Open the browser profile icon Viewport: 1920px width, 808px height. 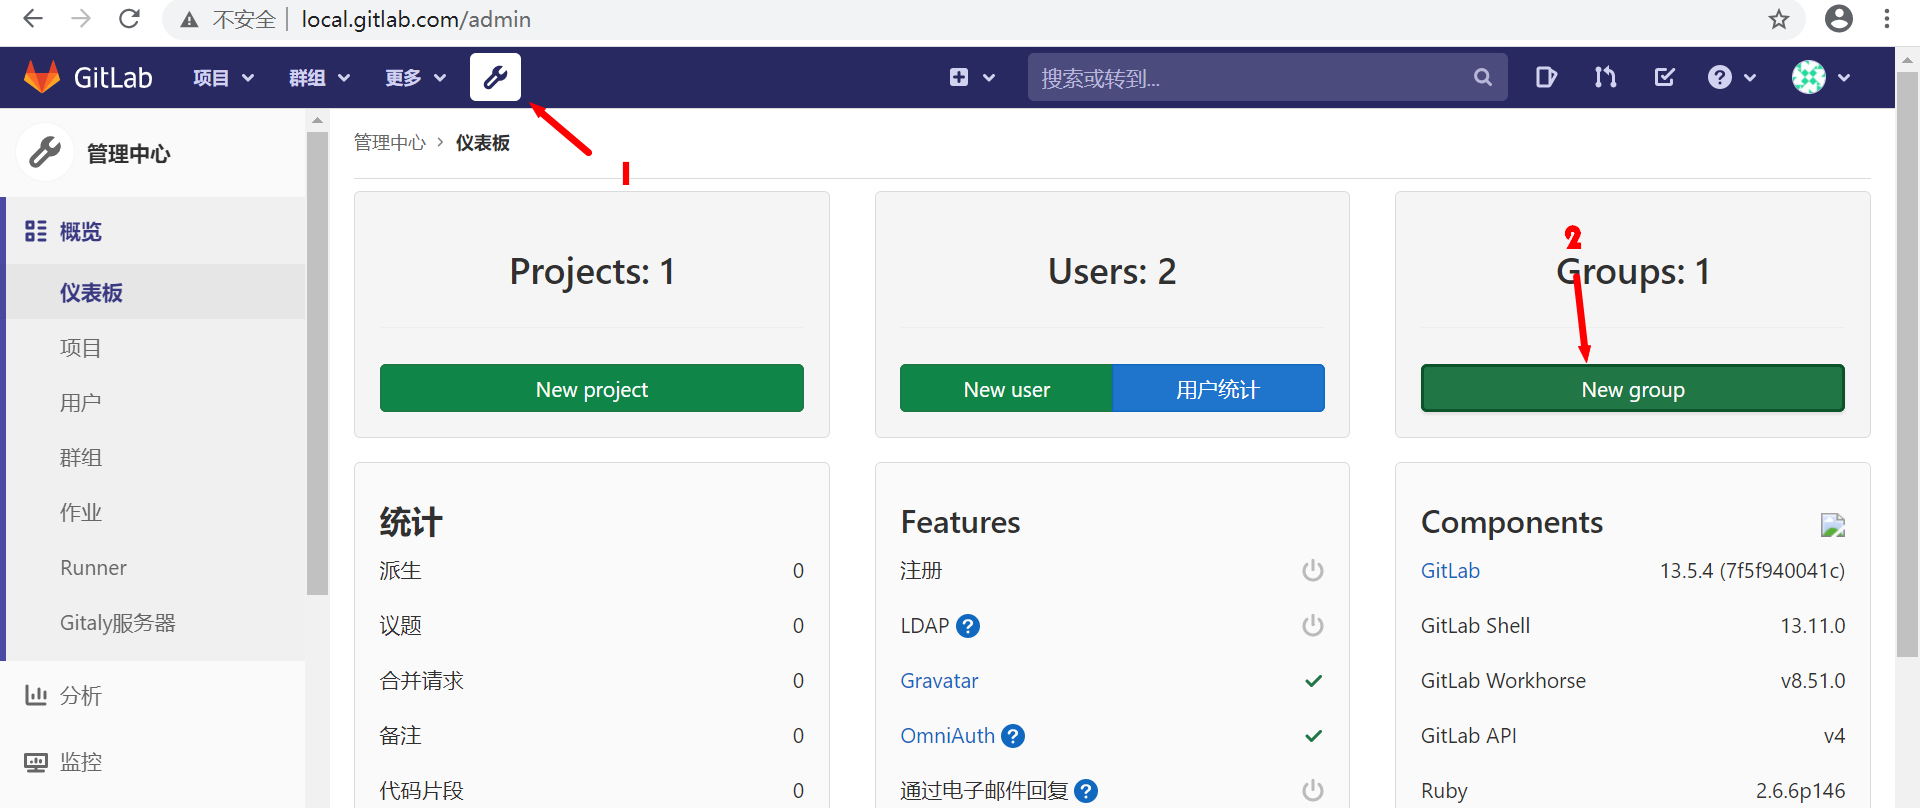[x=1839, y=19]
